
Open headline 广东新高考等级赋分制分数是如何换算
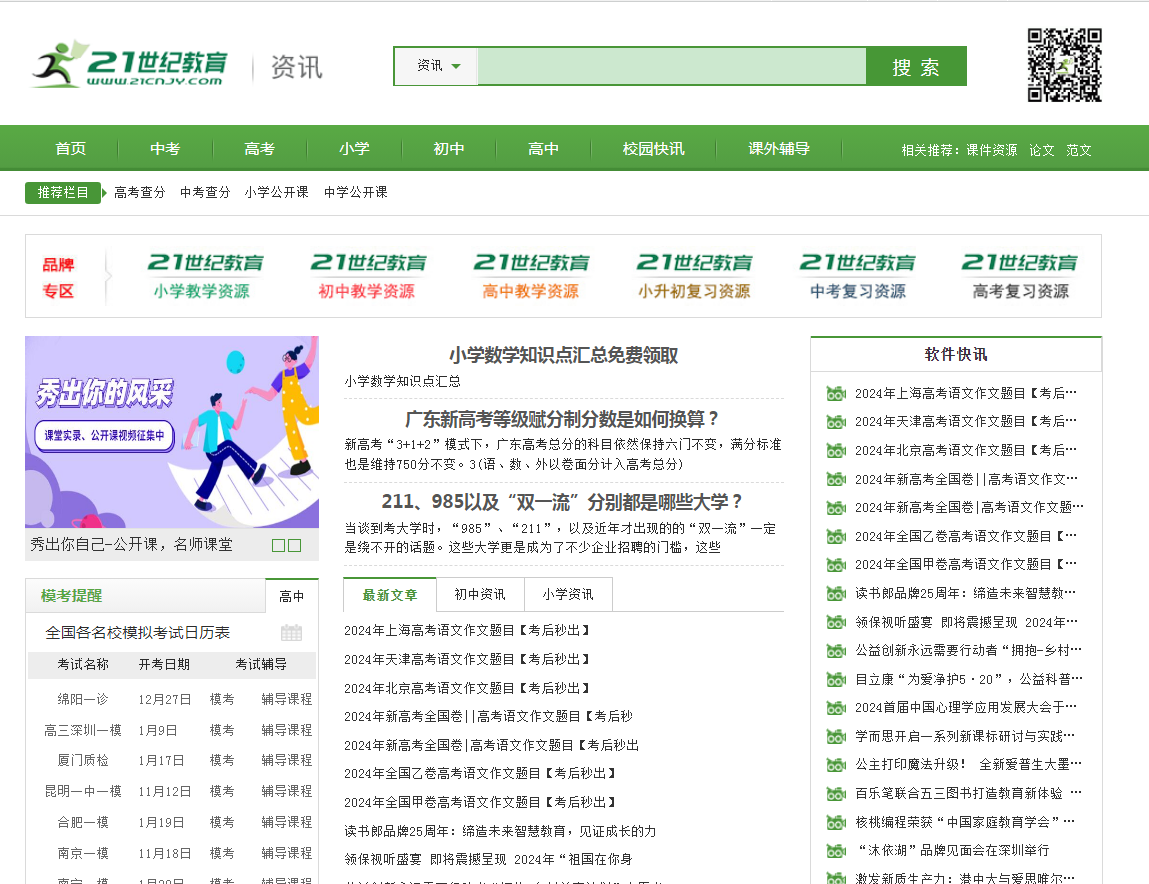tap(564, 419)
